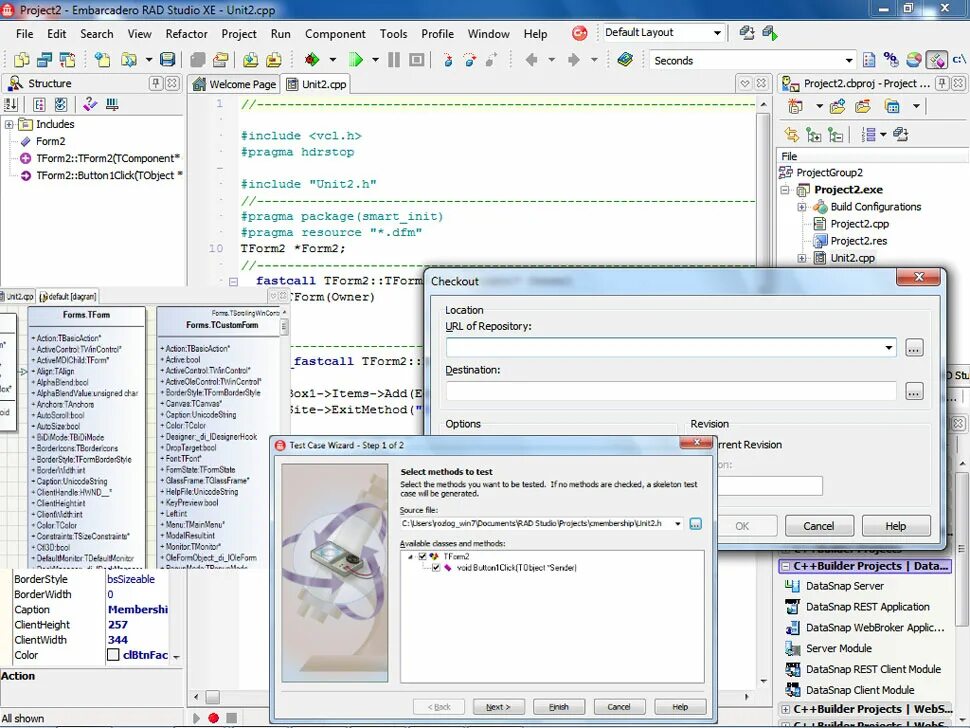Click Cancel in Test Case Wizard

pos(619,707)
